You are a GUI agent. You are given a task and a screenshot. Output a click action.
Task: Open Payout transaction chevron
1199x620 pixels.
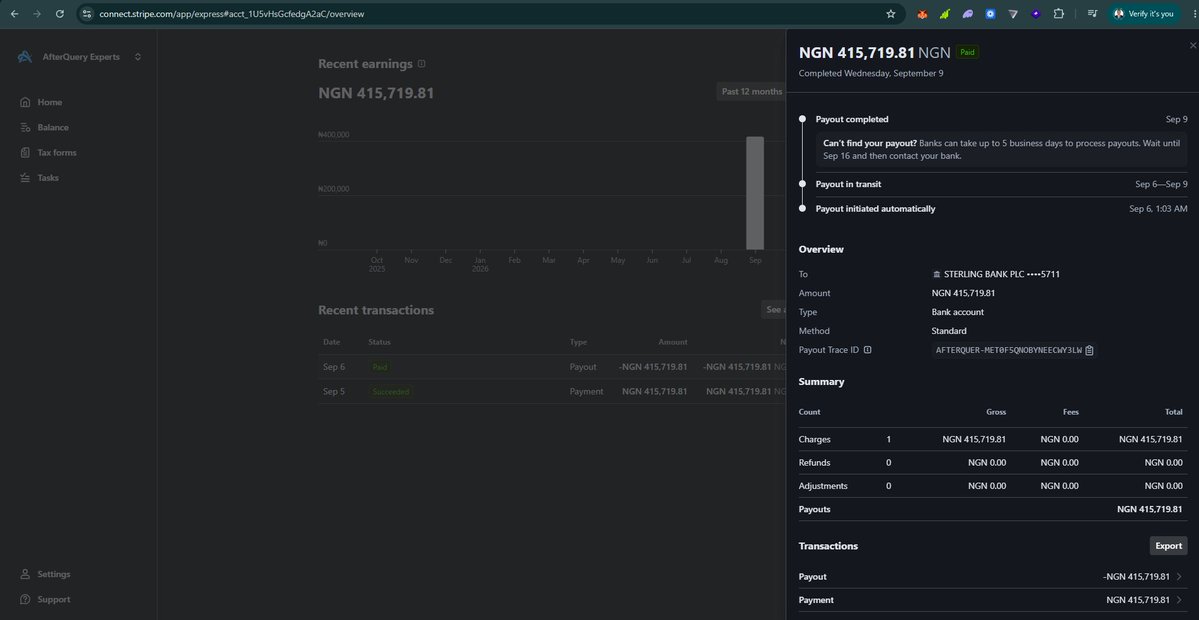click(1179, 576)
